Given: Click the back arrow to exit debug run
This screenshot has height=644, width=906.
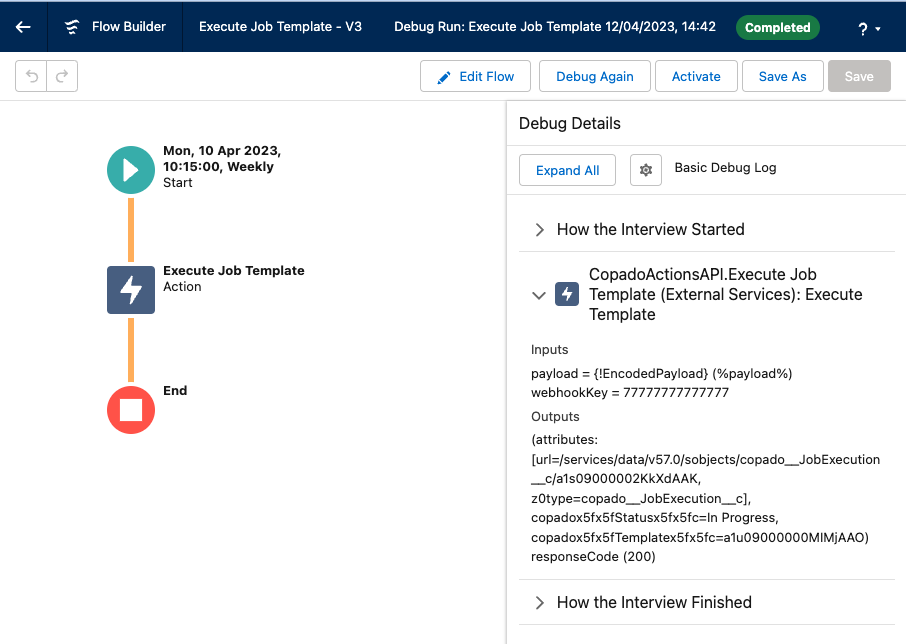Looking at the screenshot, I should pos(22,27).
